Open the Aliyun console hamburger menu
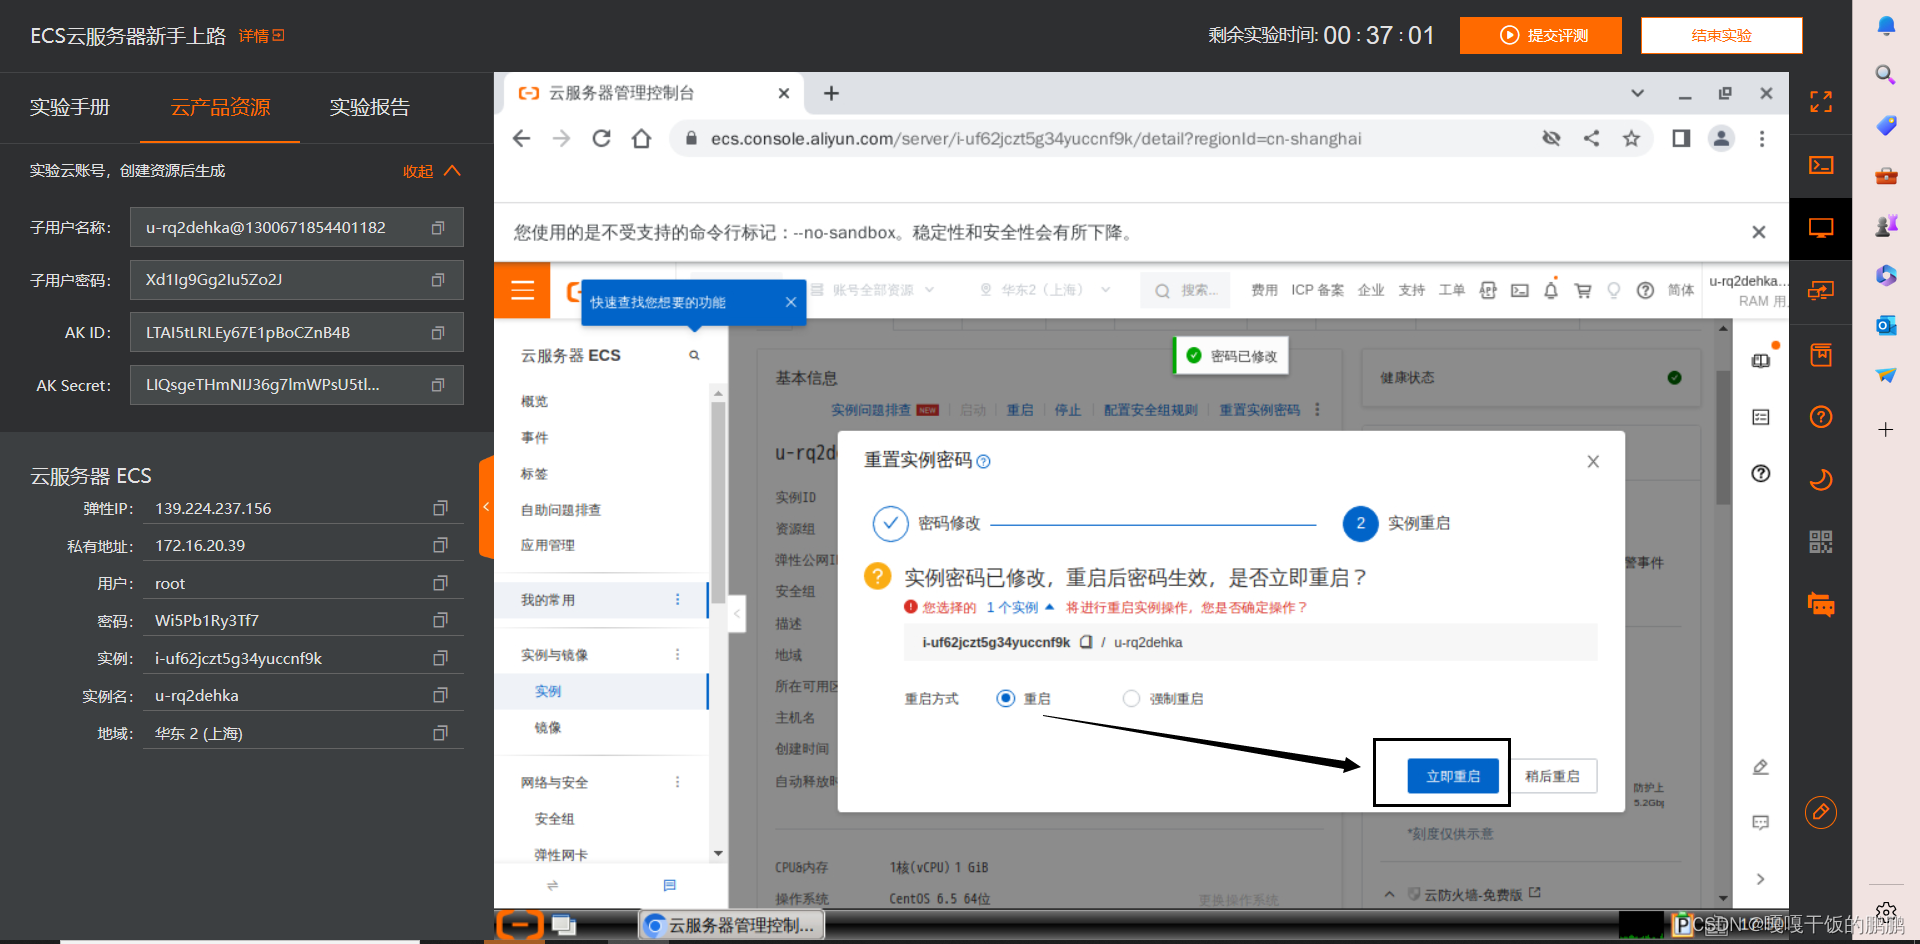The height and width of the screenshot is (944, 1920). click(522, 290)
